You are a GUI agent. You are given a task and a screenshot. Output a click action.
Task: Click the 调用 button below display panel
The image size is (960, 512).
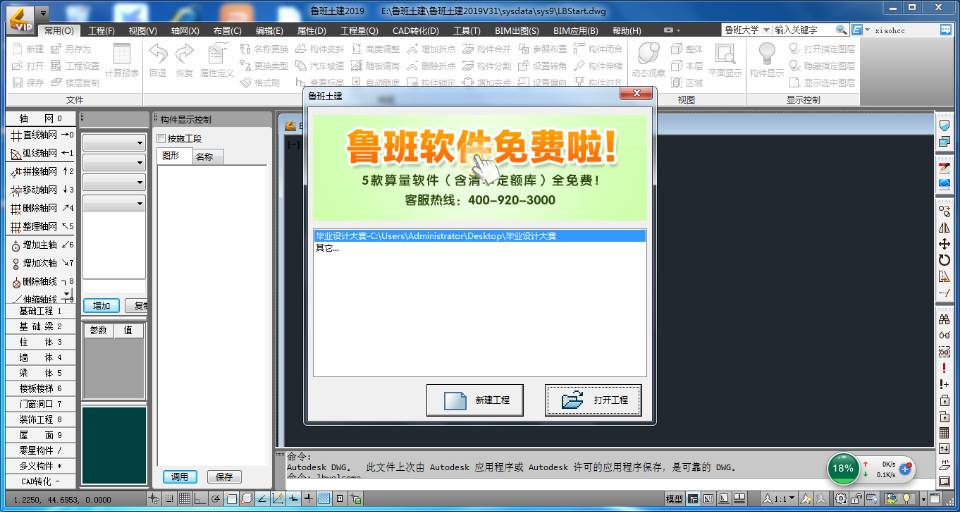click(x=180, y=476)
